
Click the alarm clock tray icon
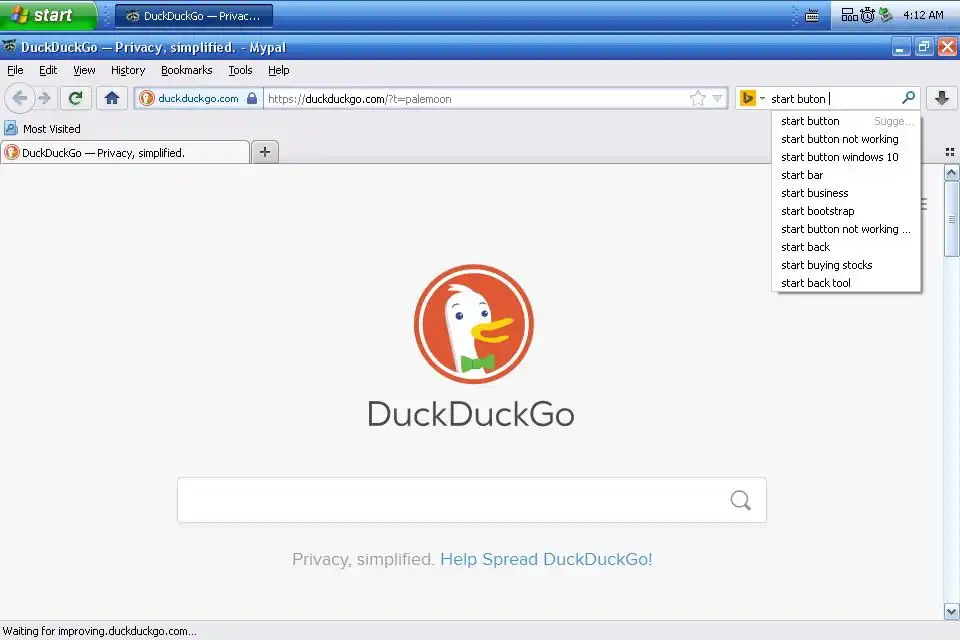tap(868, 15)
